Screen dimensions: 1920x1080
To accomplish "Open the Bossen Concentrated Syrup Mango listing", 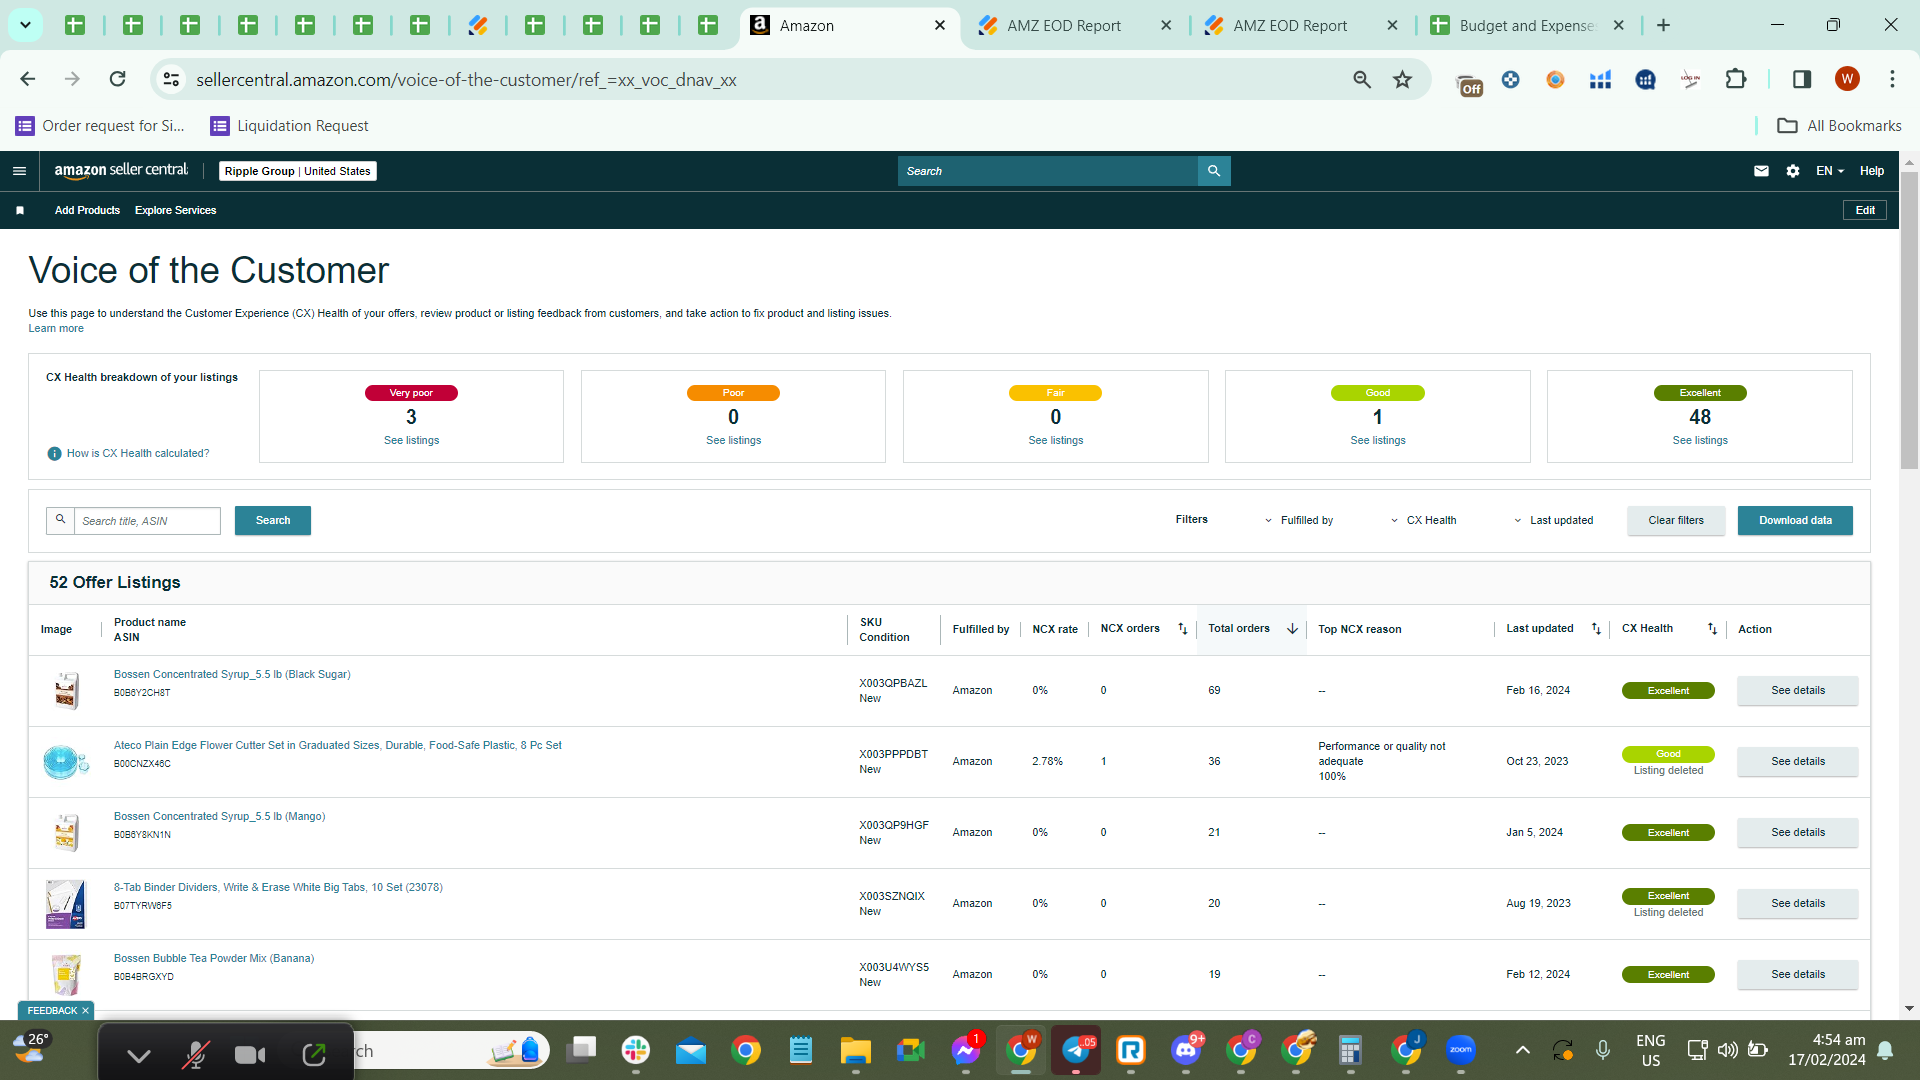I will [219, 817].
